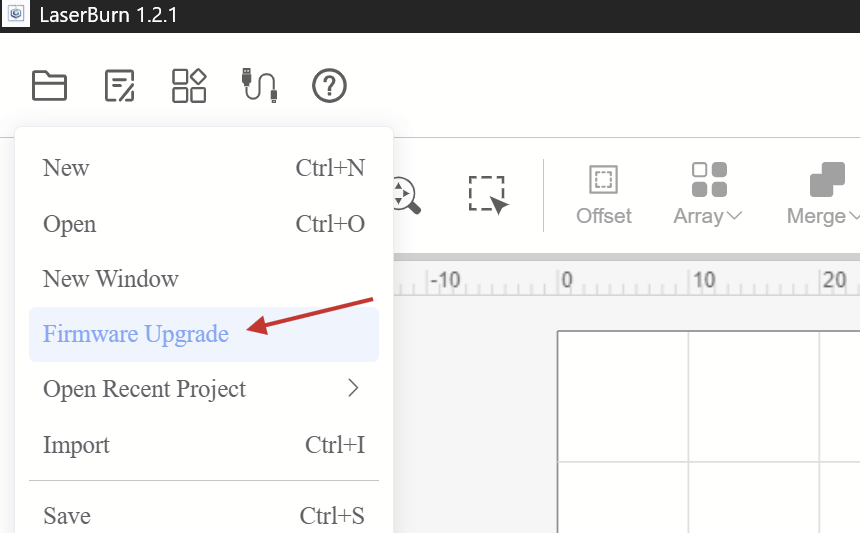Click the Offset tool icon
The width and height of the screenshot is (860, 533).
coord(604,181)
